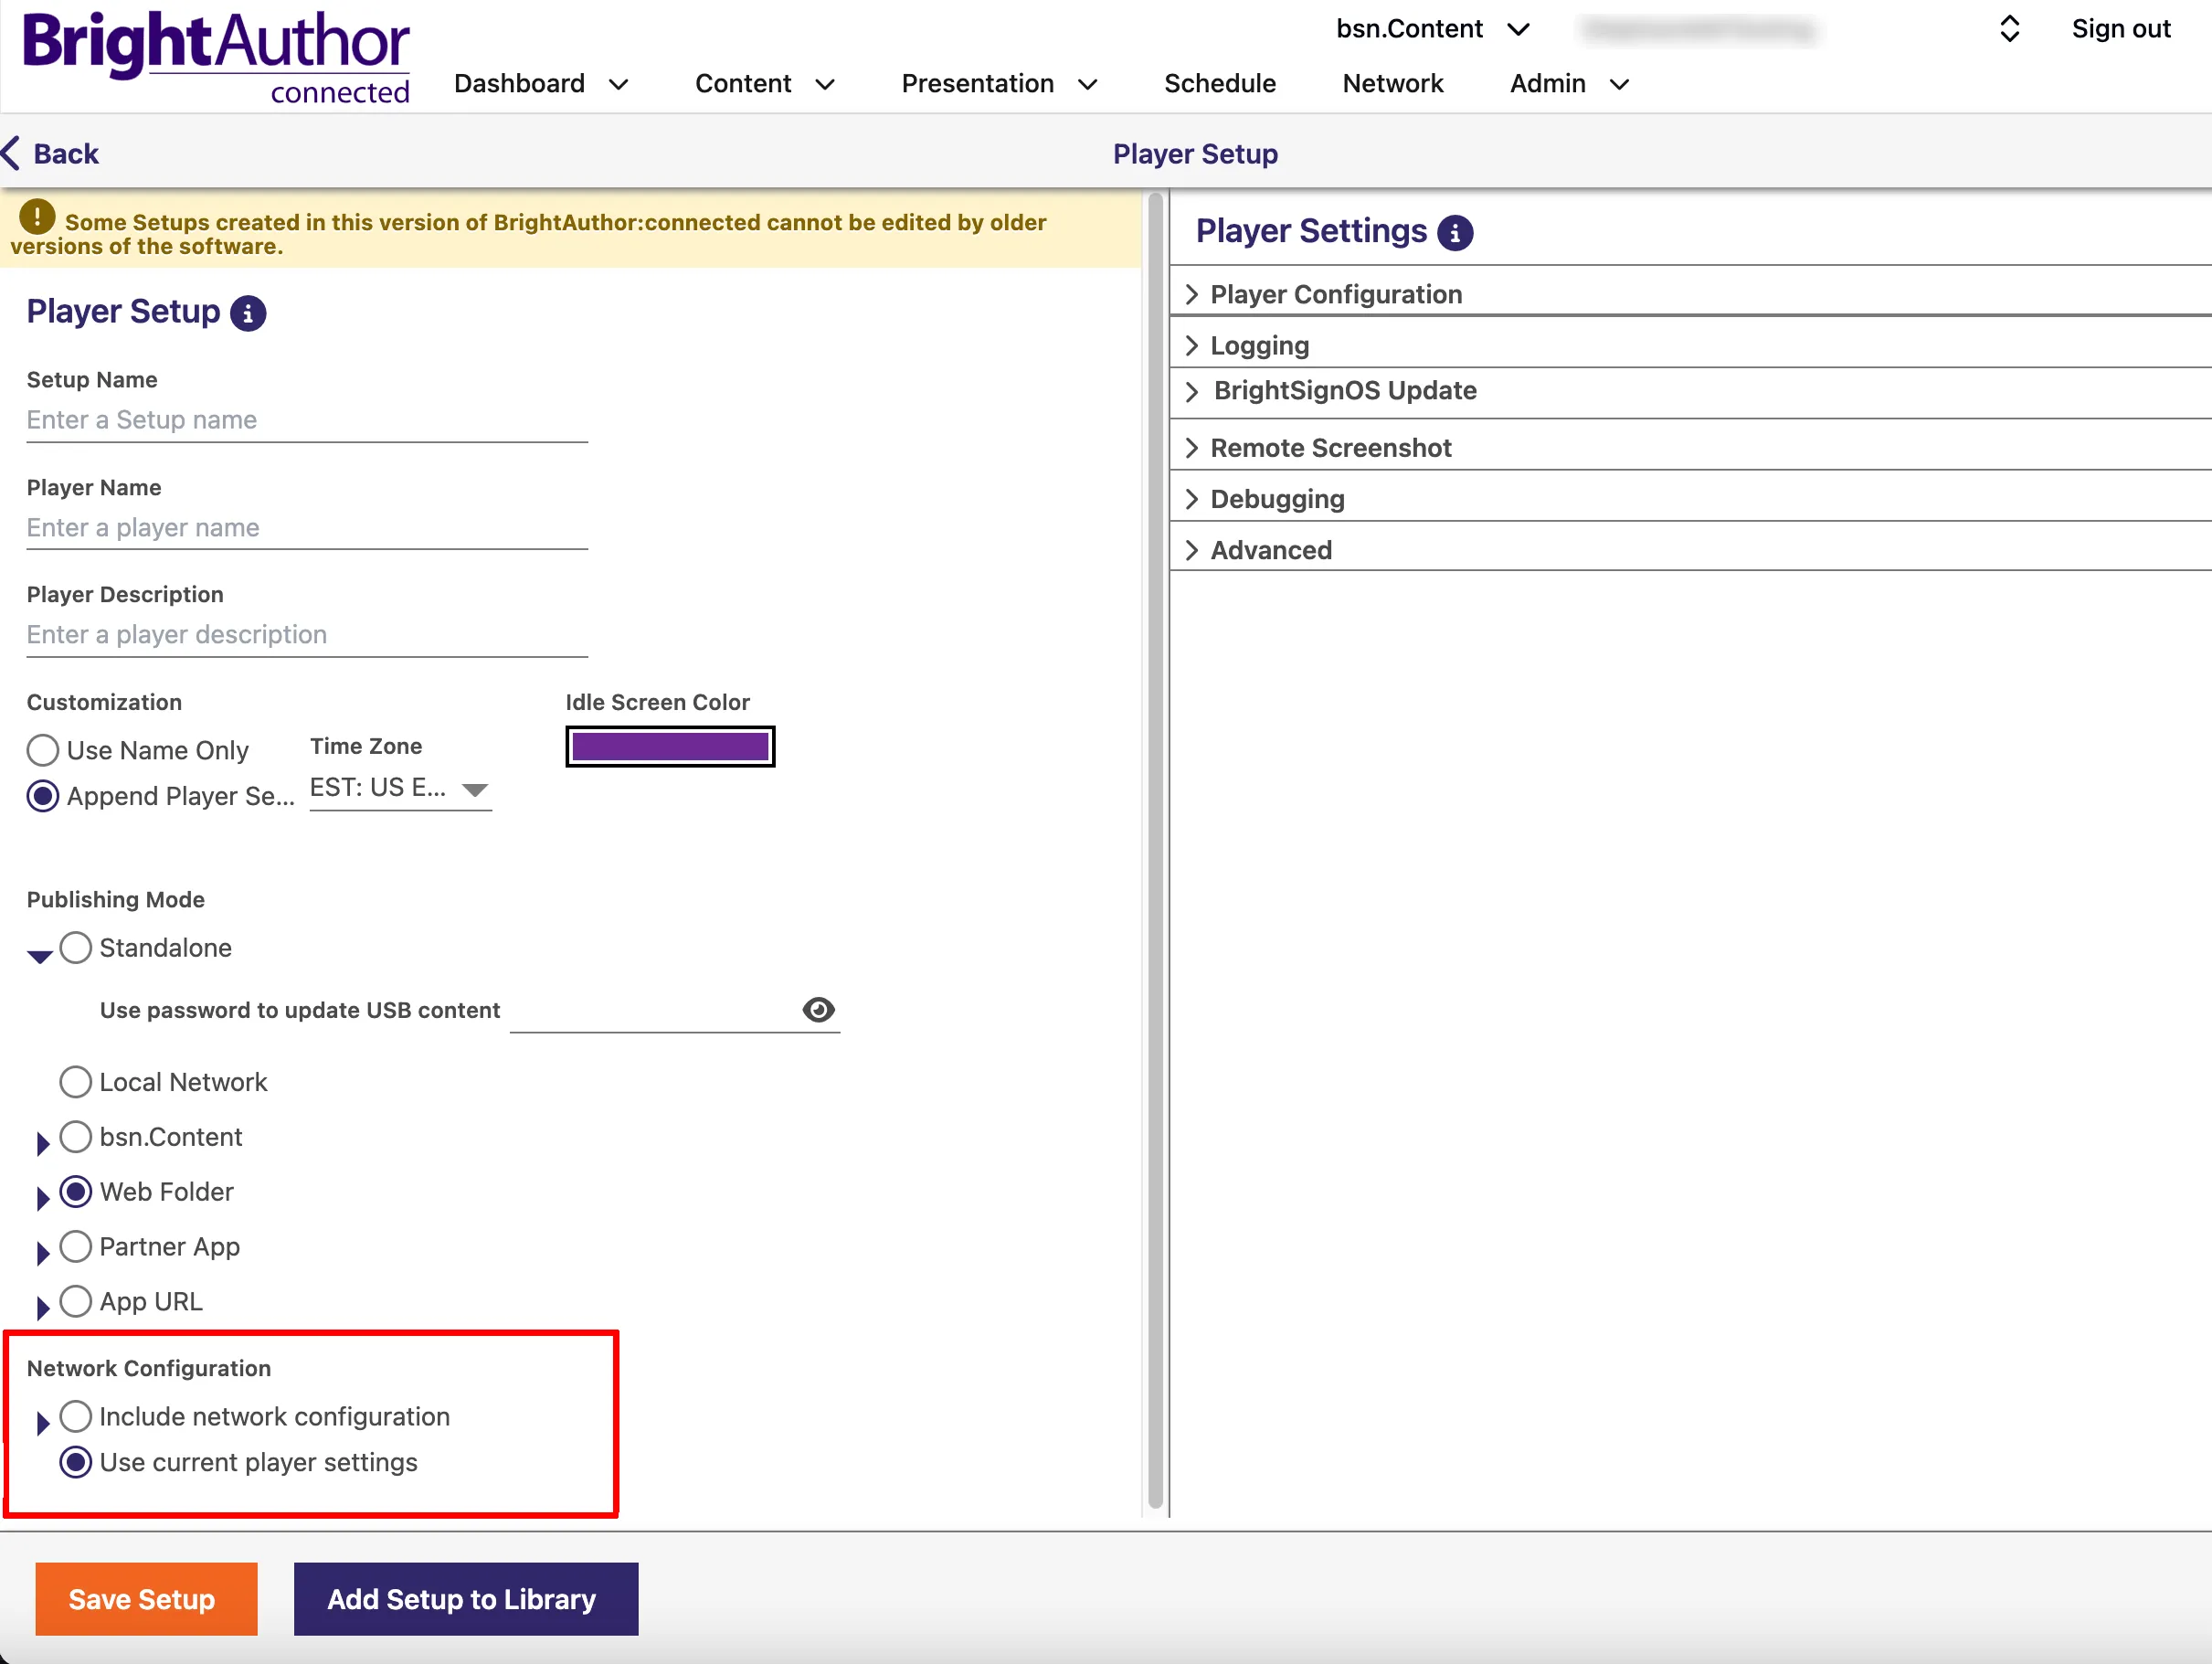Open the Dashboard menu

[541, 83]
